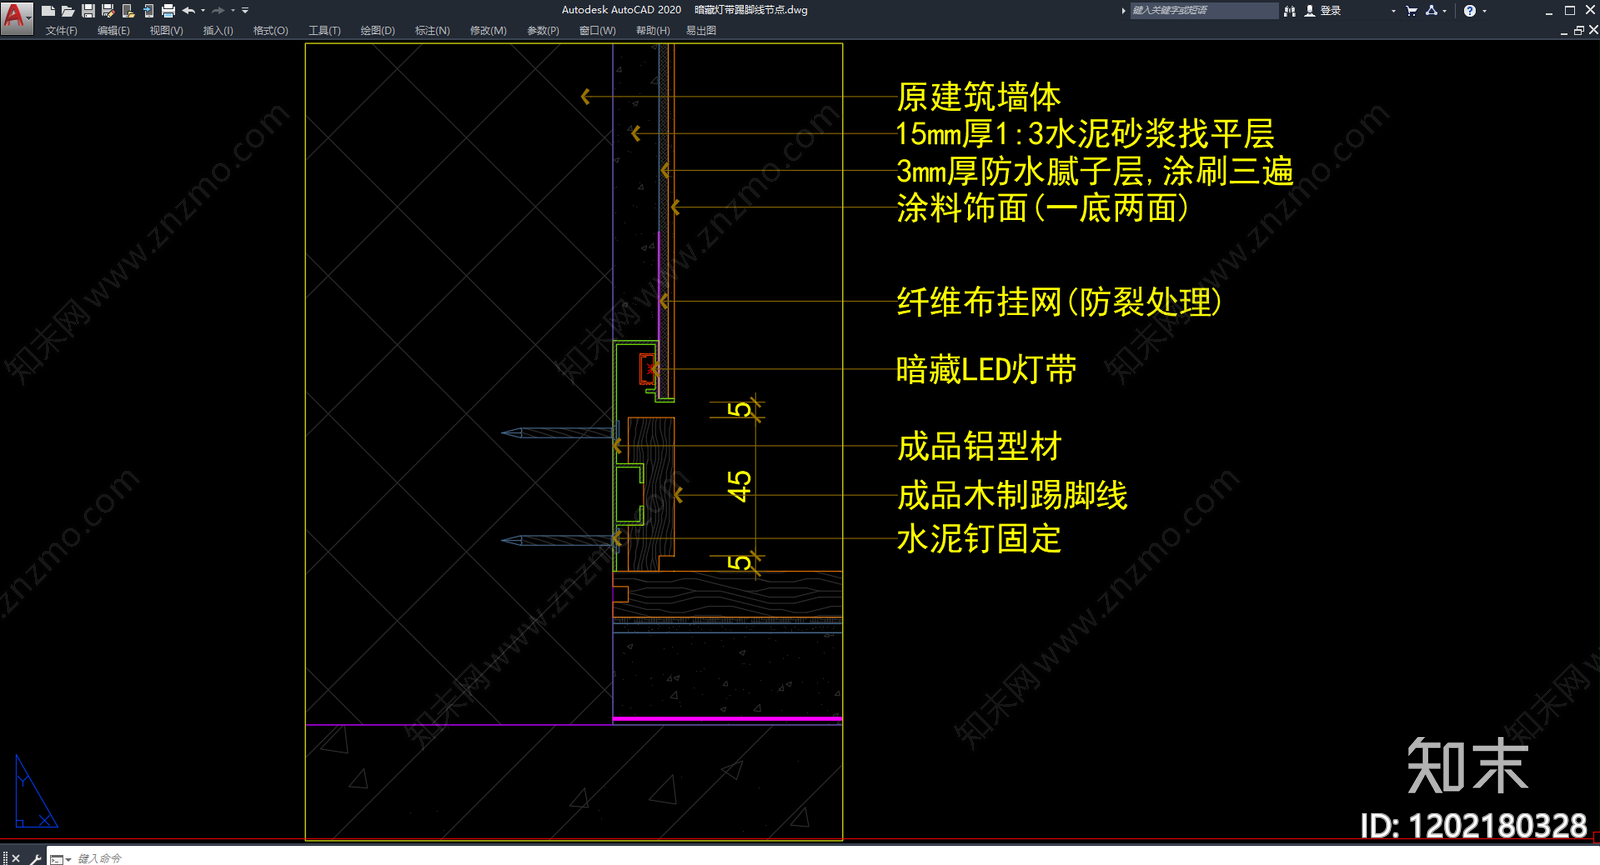Image resolution: width=1600 pixels, height=865 pixels.
Task: Click the 登录 sign-in button
Action: coord(1323,11)
